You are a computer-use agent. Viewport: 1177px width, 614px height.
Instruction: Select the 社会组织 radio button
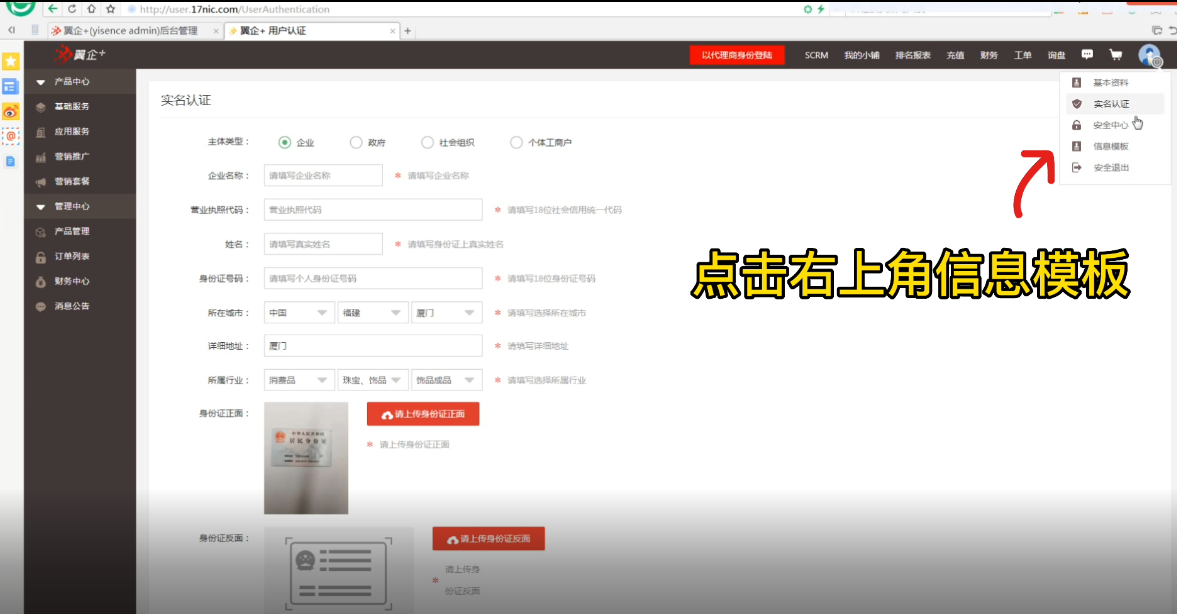[427, 142]
